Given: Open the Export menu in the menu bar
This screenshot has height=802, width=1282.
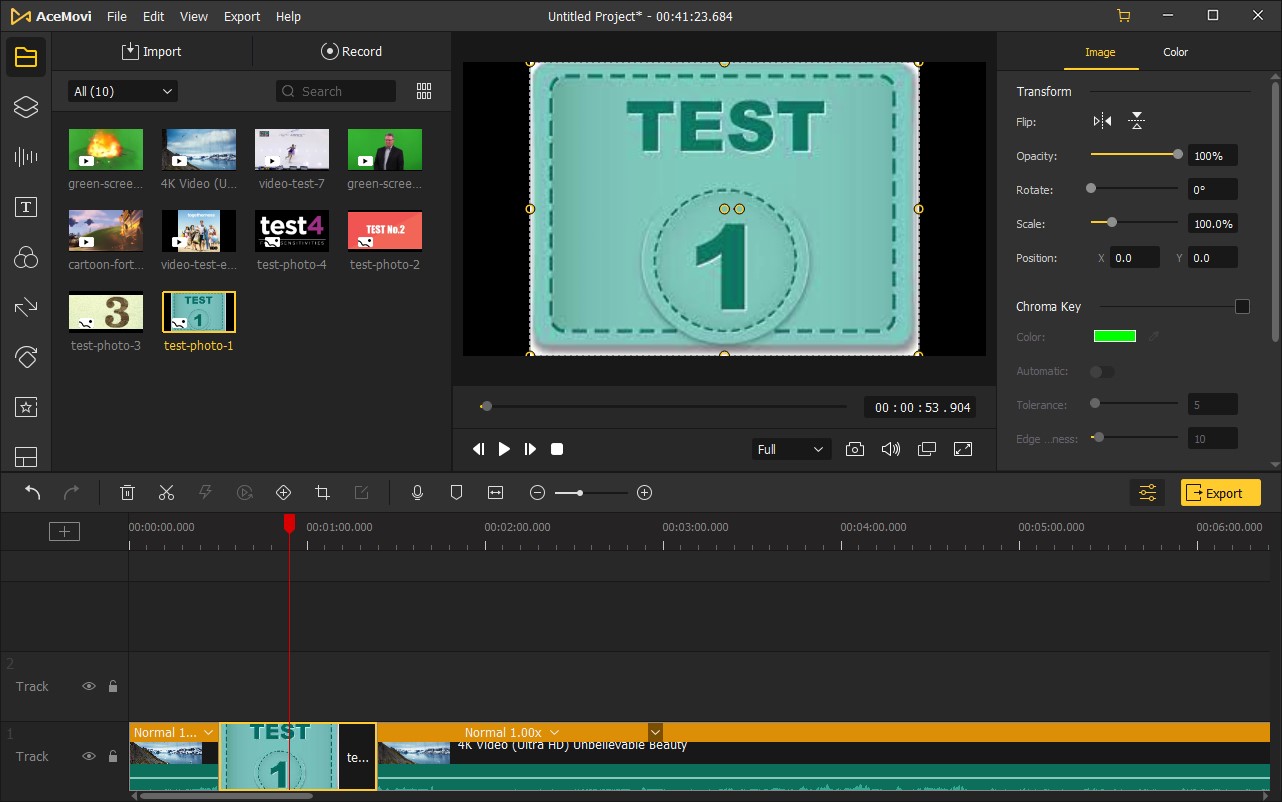Looking at the screenshot, I should (x=242, y=17).
